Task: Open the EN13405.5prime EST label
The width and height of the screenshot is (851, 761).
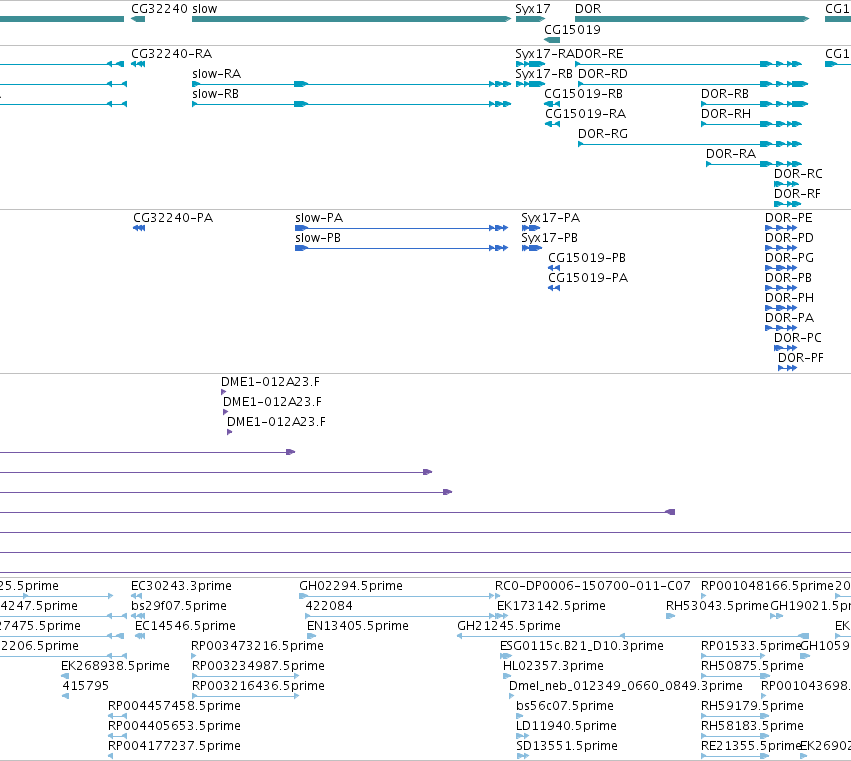Action: (358, 626)
